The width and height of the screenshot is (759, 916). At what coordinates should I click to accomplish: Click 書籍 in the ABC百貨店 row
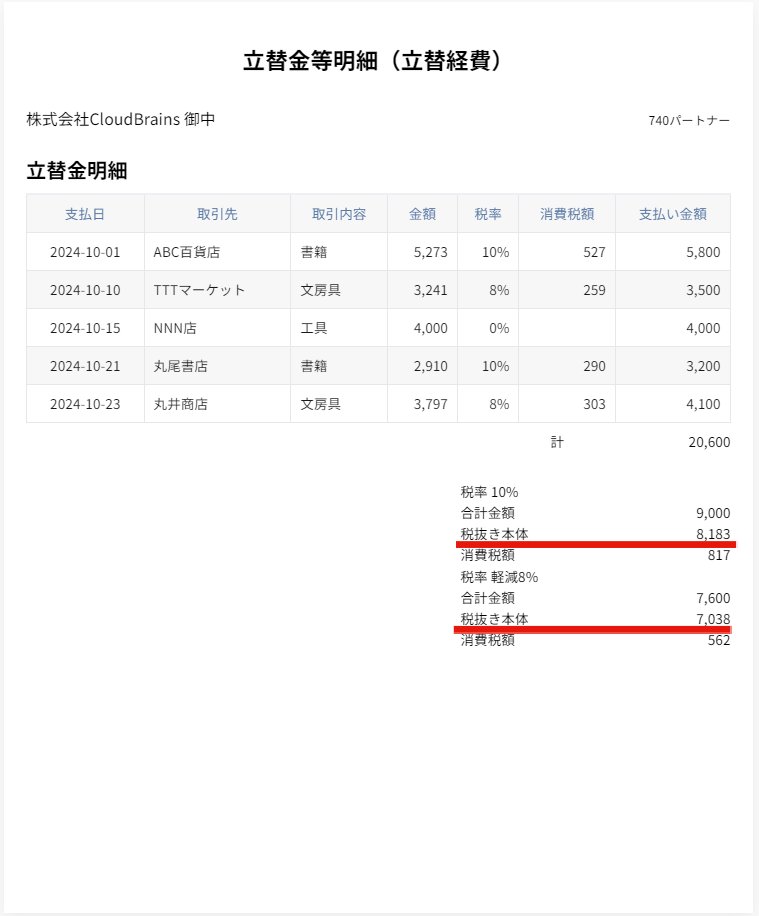(339, 252)
